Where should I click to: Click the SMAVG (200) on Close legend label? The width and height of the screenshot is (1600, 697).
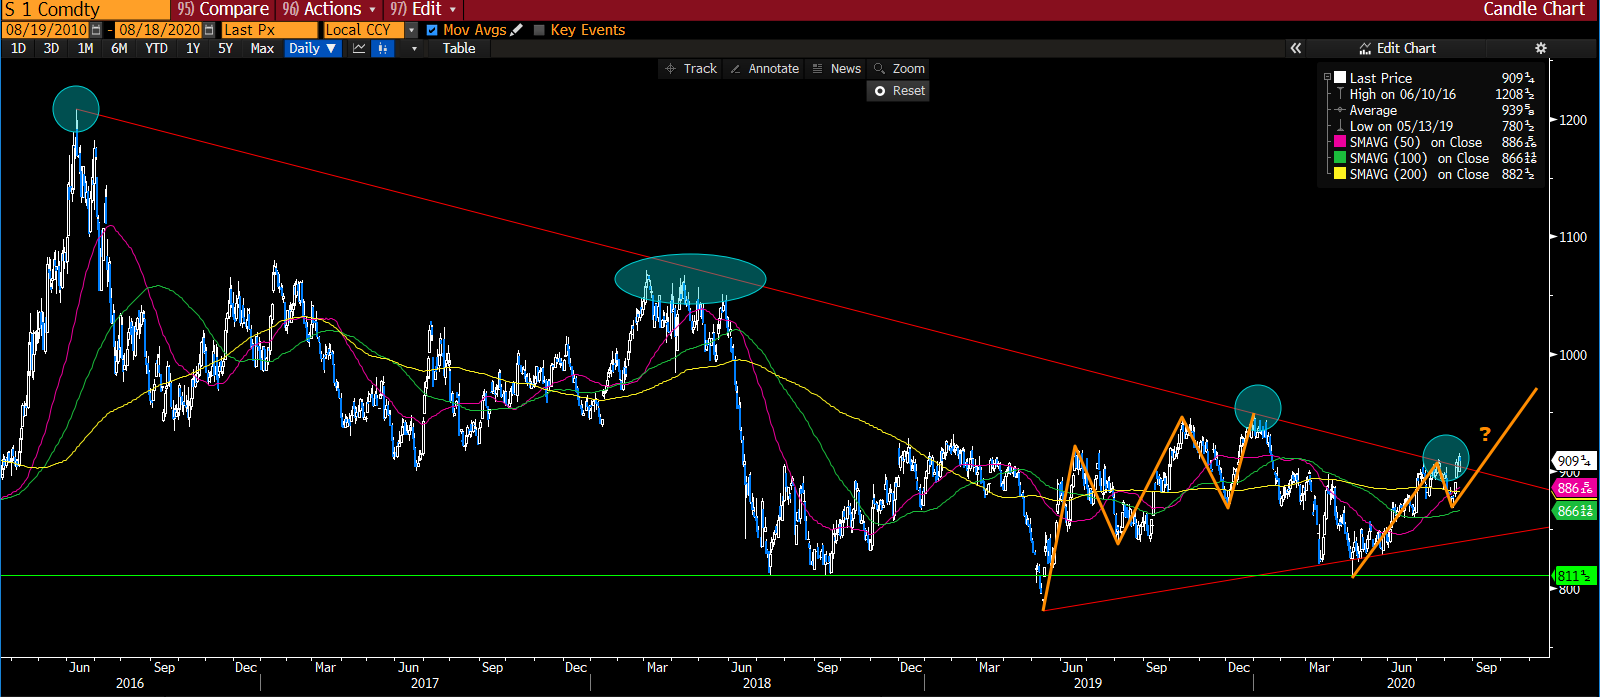click(1419, 174)
